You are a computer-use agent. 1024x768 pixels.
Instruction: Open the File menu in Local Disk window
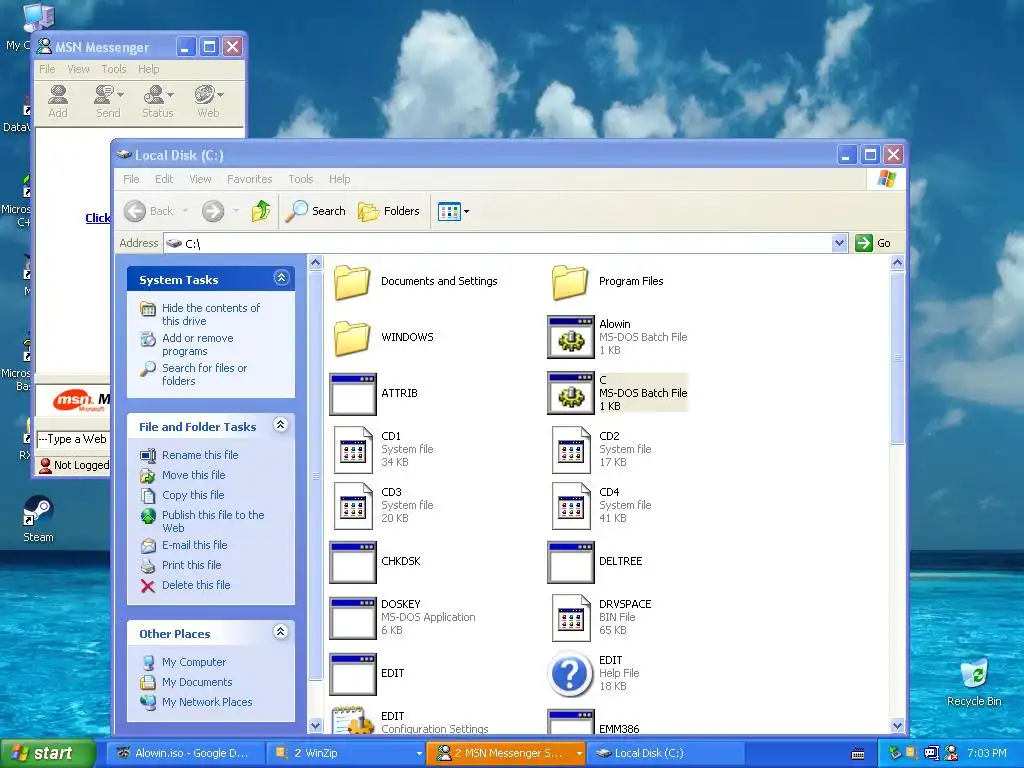click(x=131, y=179)
